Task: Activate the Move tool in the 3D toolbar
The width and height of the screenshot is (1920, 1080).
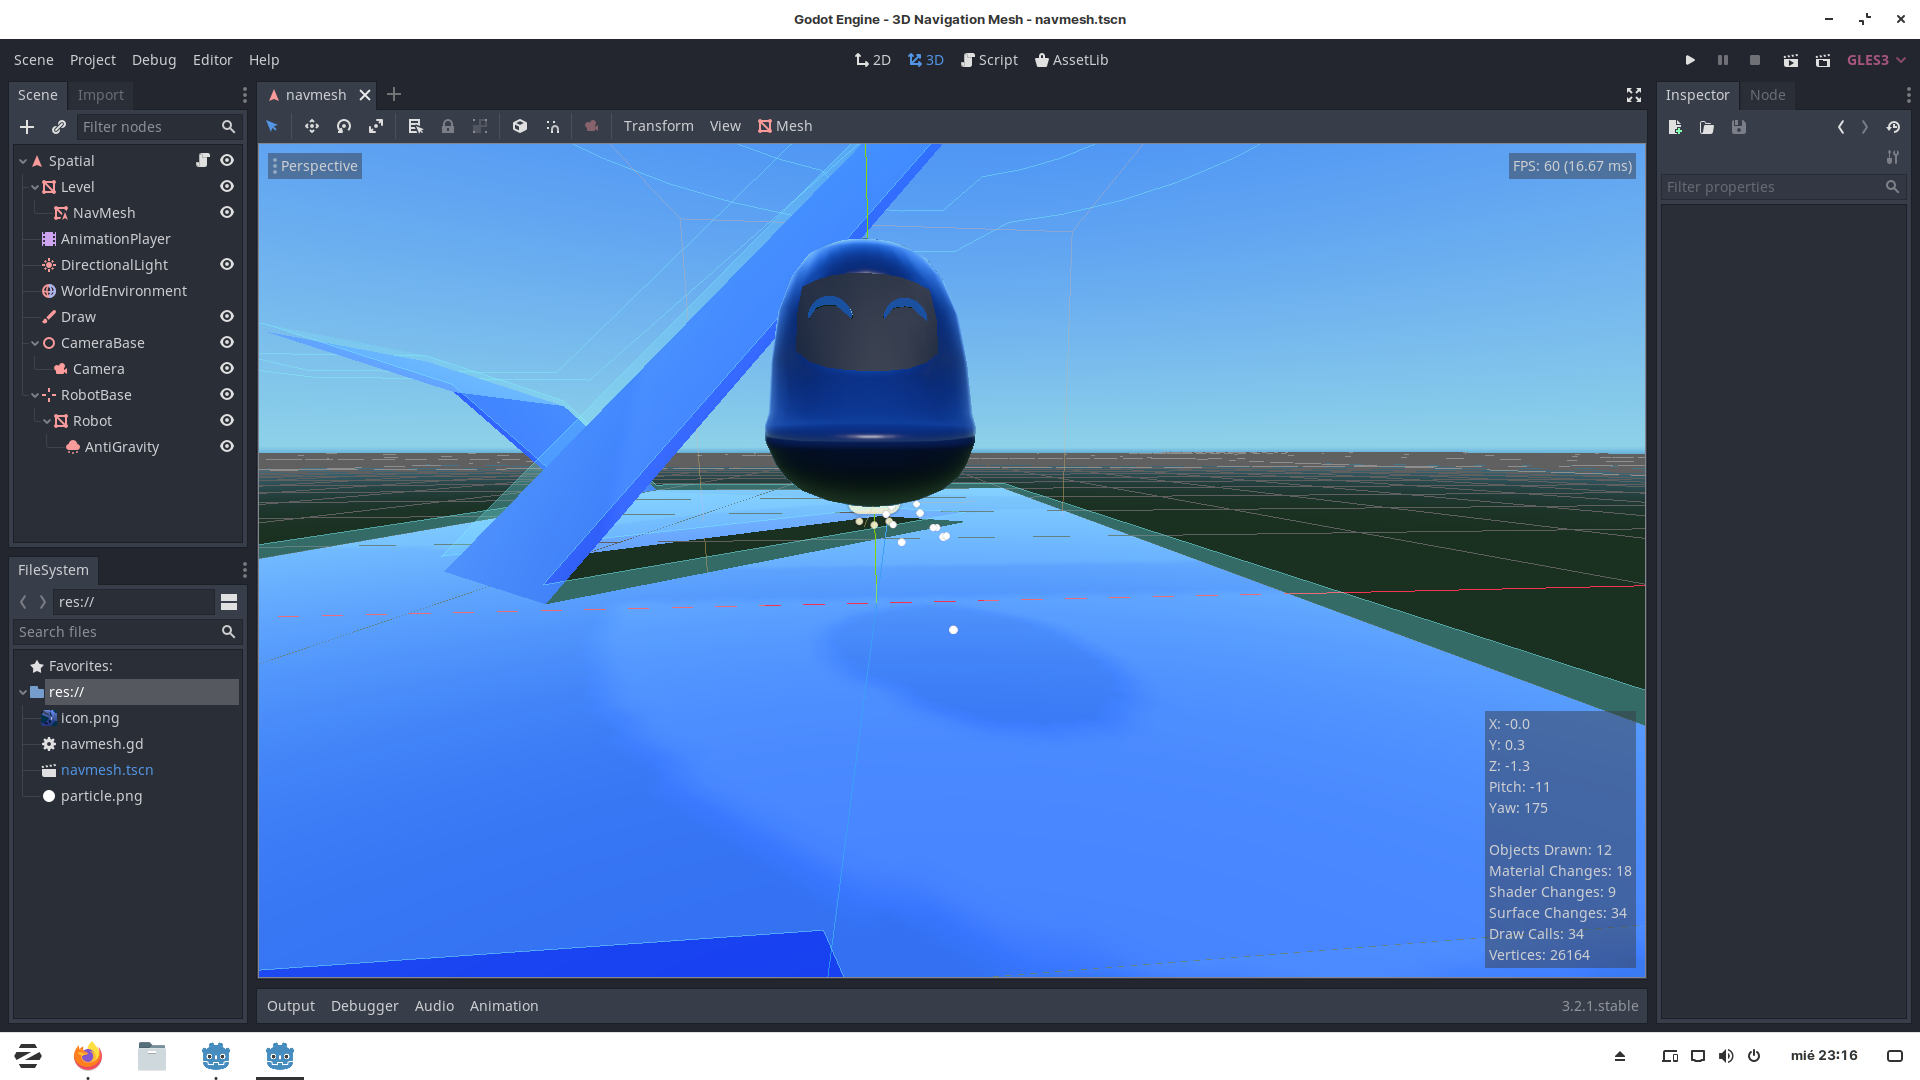Action: [x=311, y=126]
